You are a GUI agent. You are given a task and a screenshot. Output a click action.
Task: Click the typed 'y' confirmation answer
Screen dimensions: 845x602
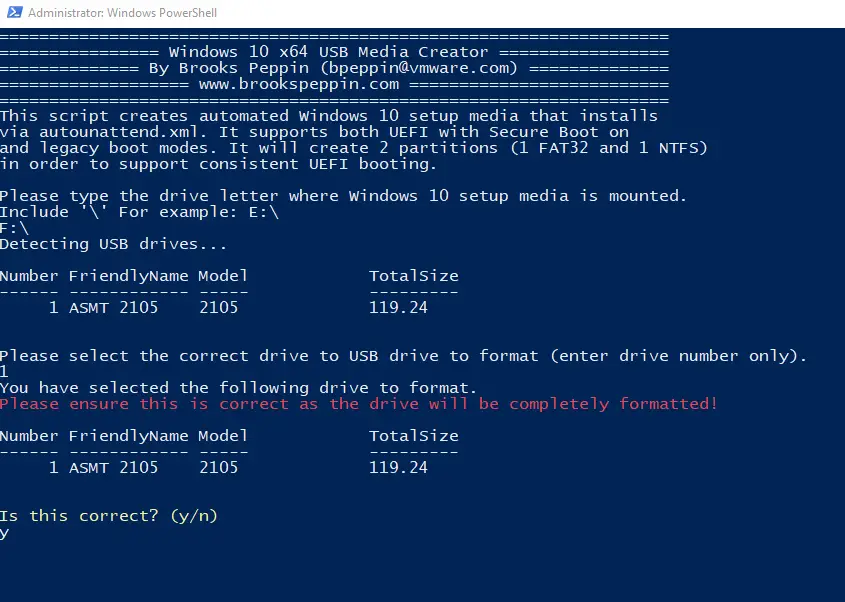point(4,533)
